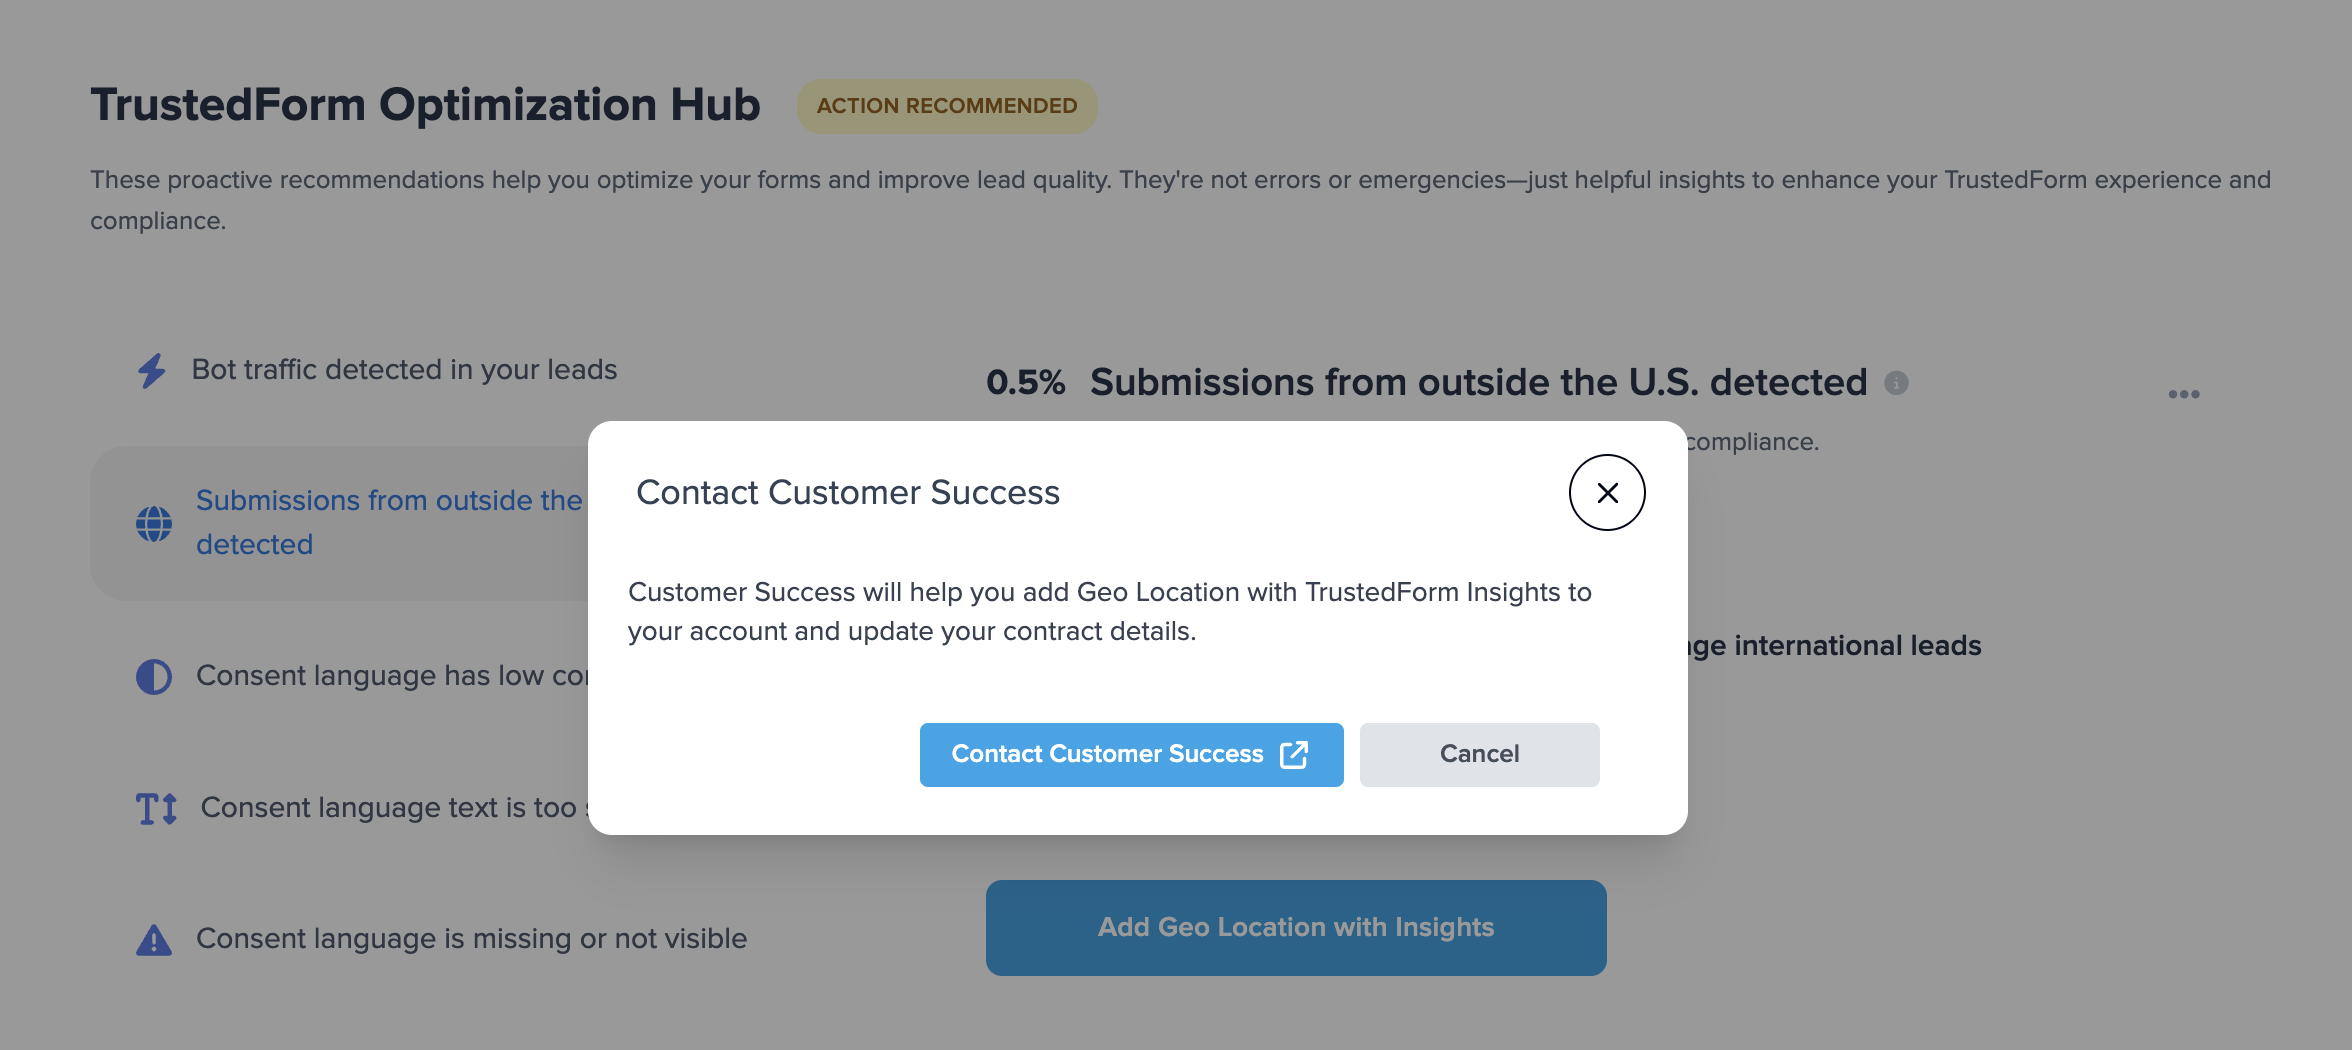Click the text size icon for consent language
The height and width of the screenshot is (1050, 2352).
tap(157, 808)
